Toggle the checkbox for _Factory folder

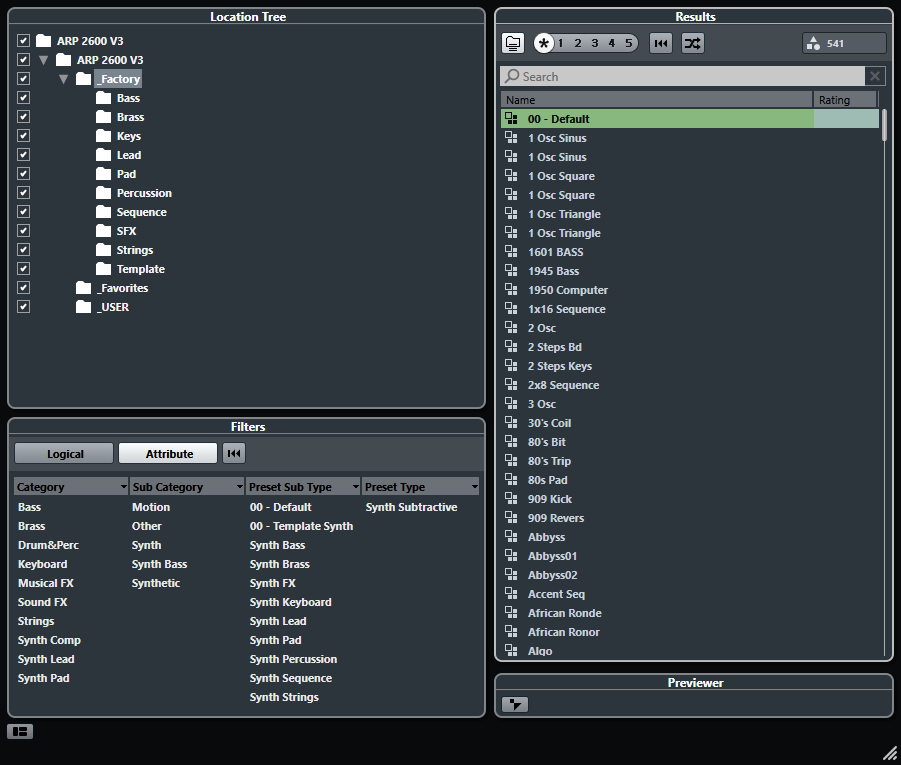click(23, 78)
